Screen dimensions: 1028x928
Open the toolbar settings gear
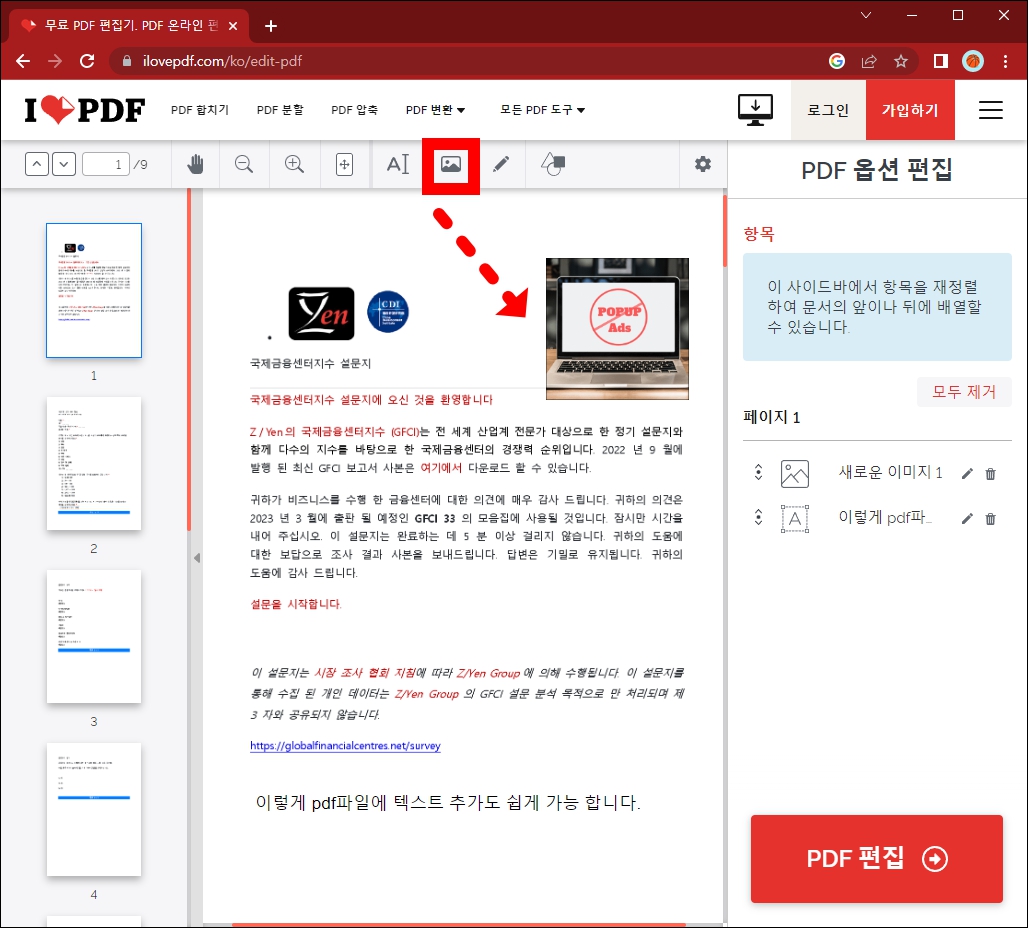[703, 164]
